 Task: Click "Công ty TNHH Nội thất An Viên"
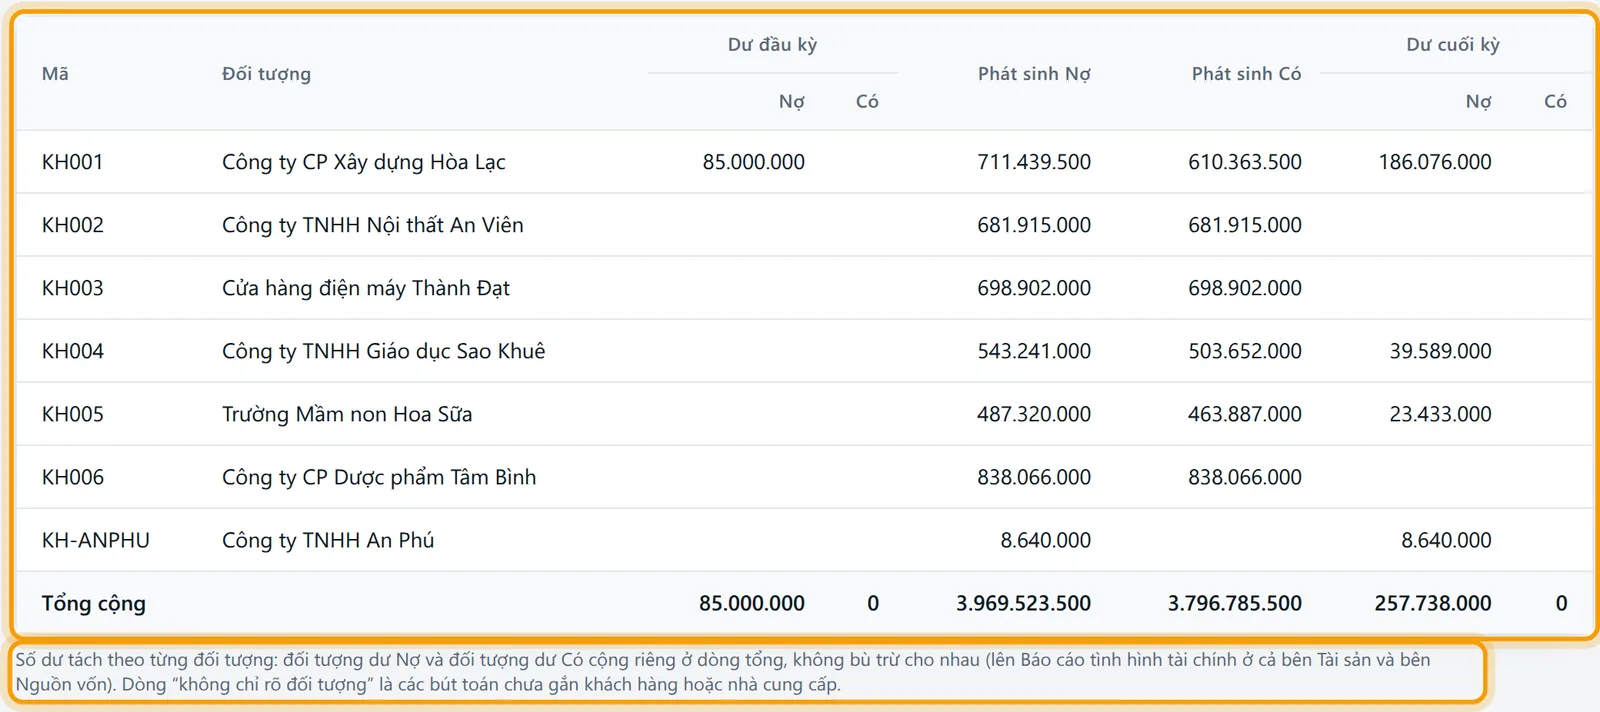373,225
